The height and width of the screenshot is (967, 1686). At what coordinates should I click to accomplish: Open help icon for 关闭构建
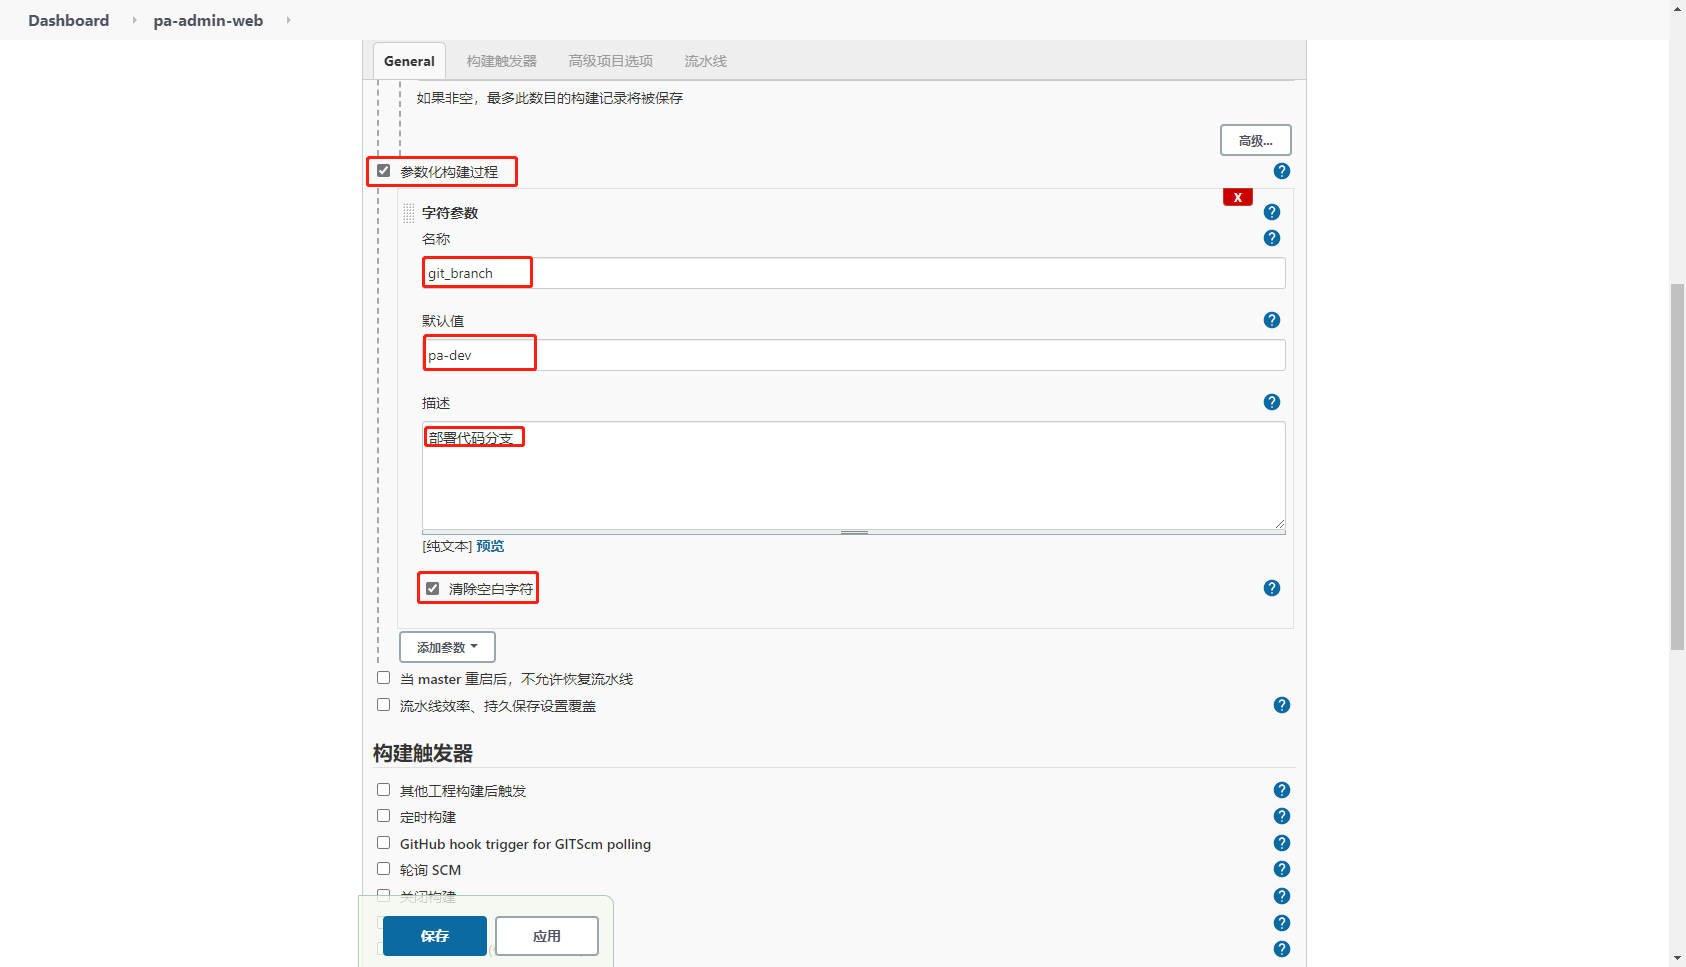(x=1281, y=896)
